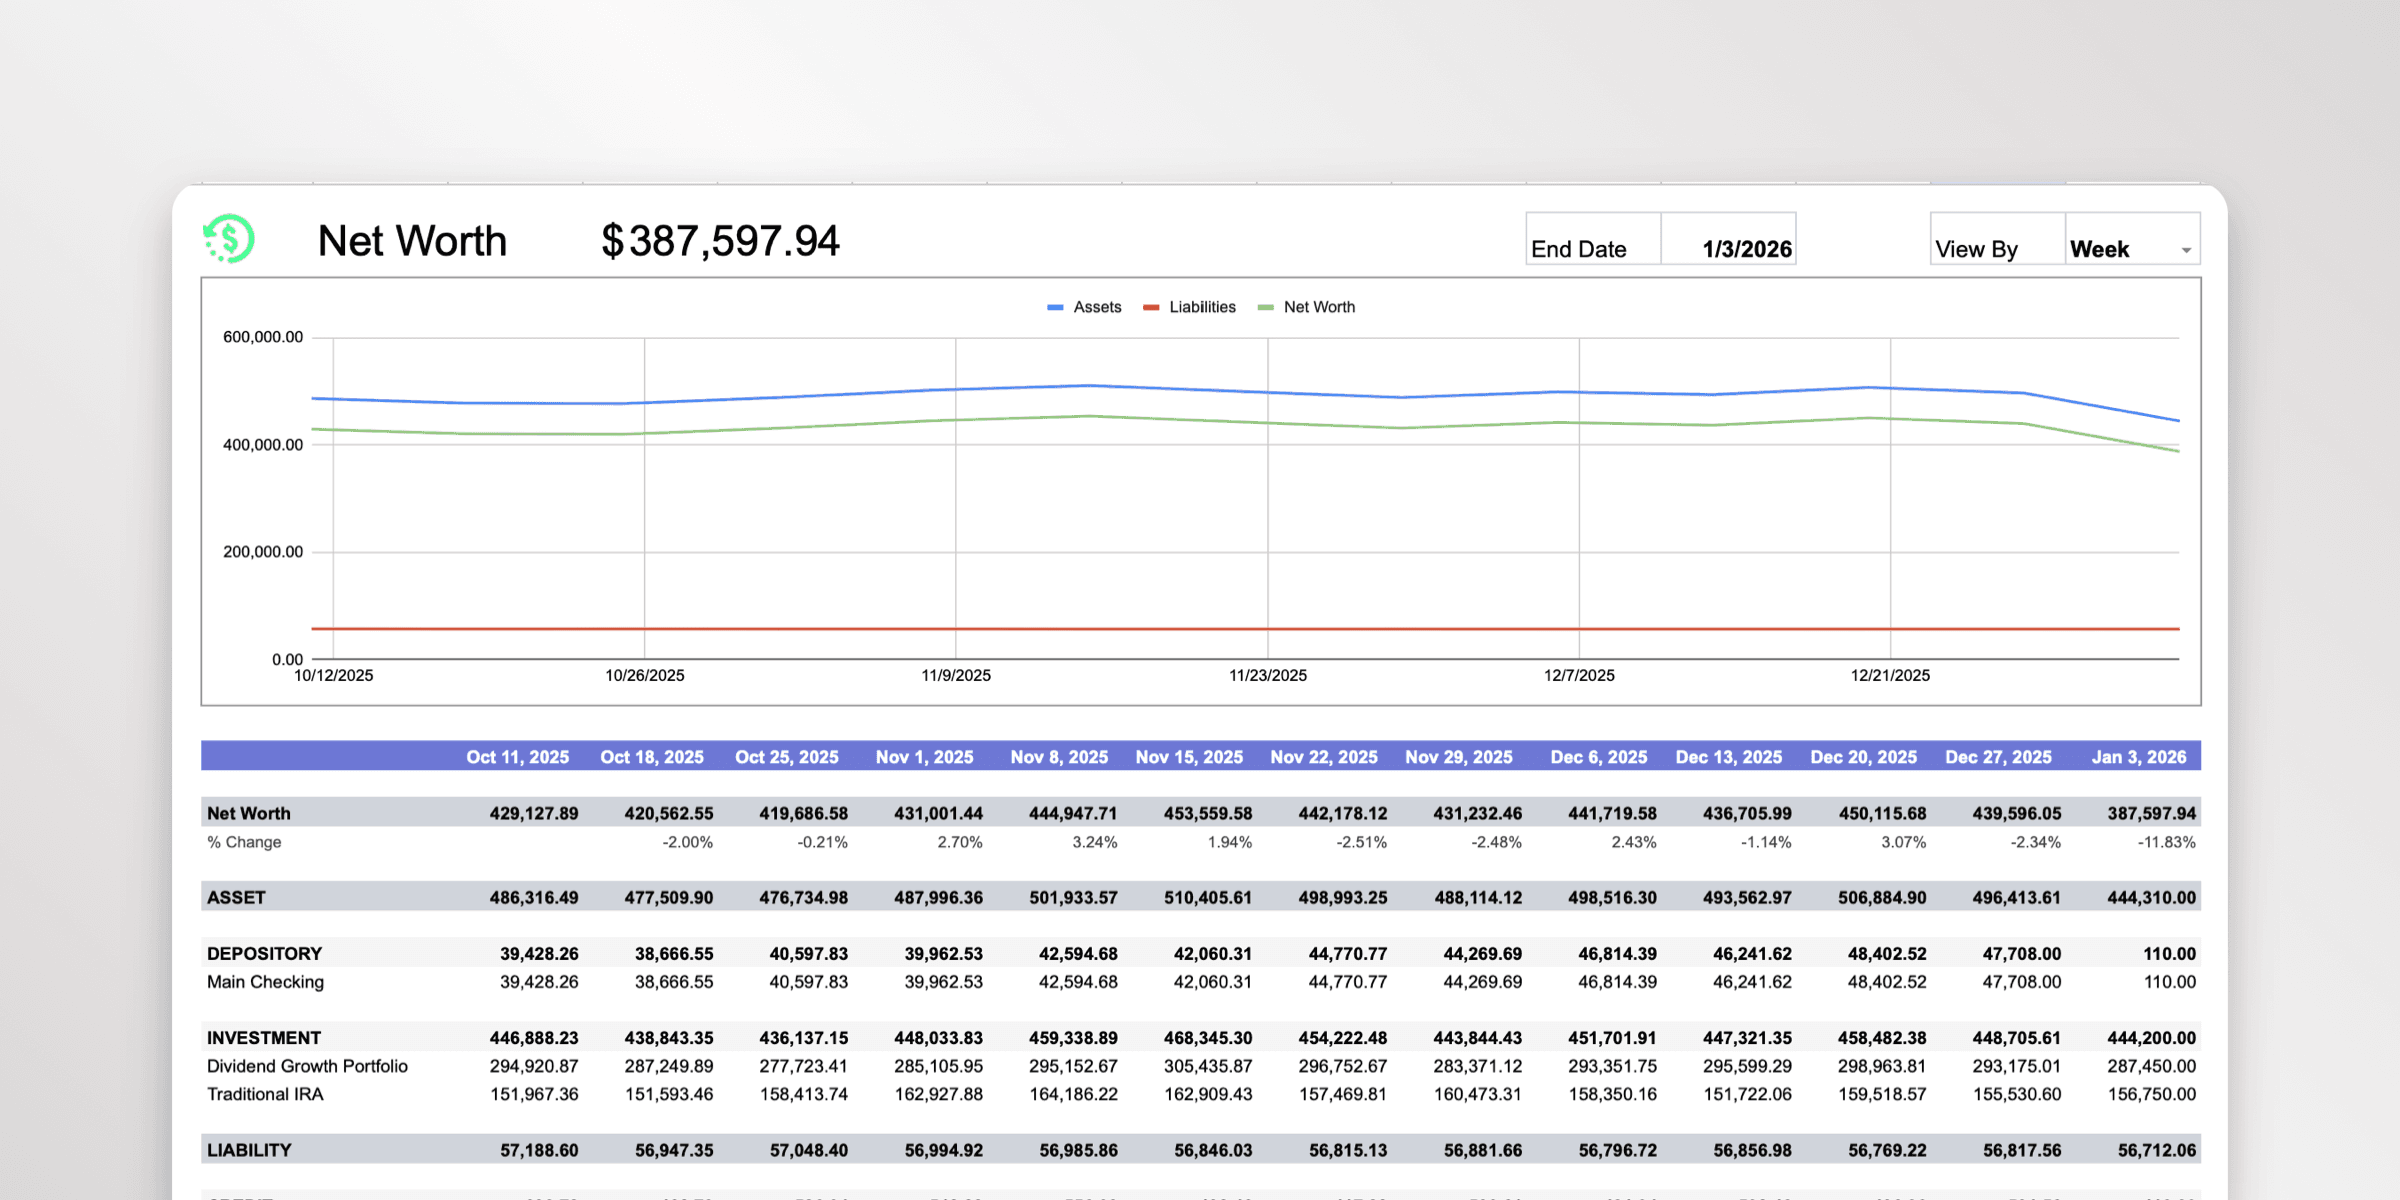Click the Net Worth title heading

point(412,240)
